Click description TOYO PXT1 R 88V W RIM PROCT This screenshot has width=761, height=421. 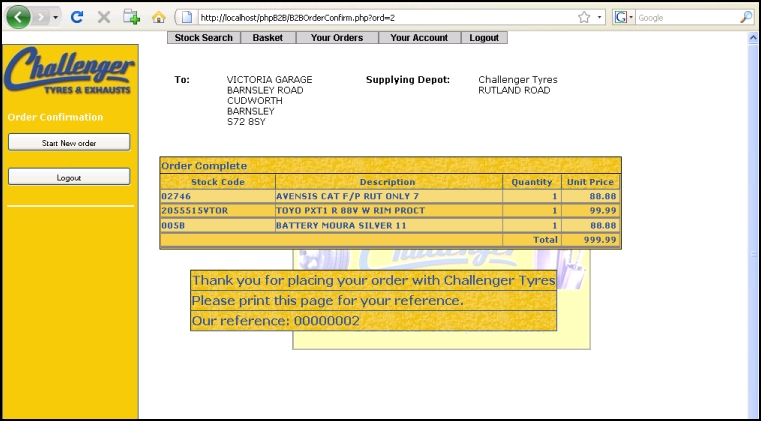point(350,211)
